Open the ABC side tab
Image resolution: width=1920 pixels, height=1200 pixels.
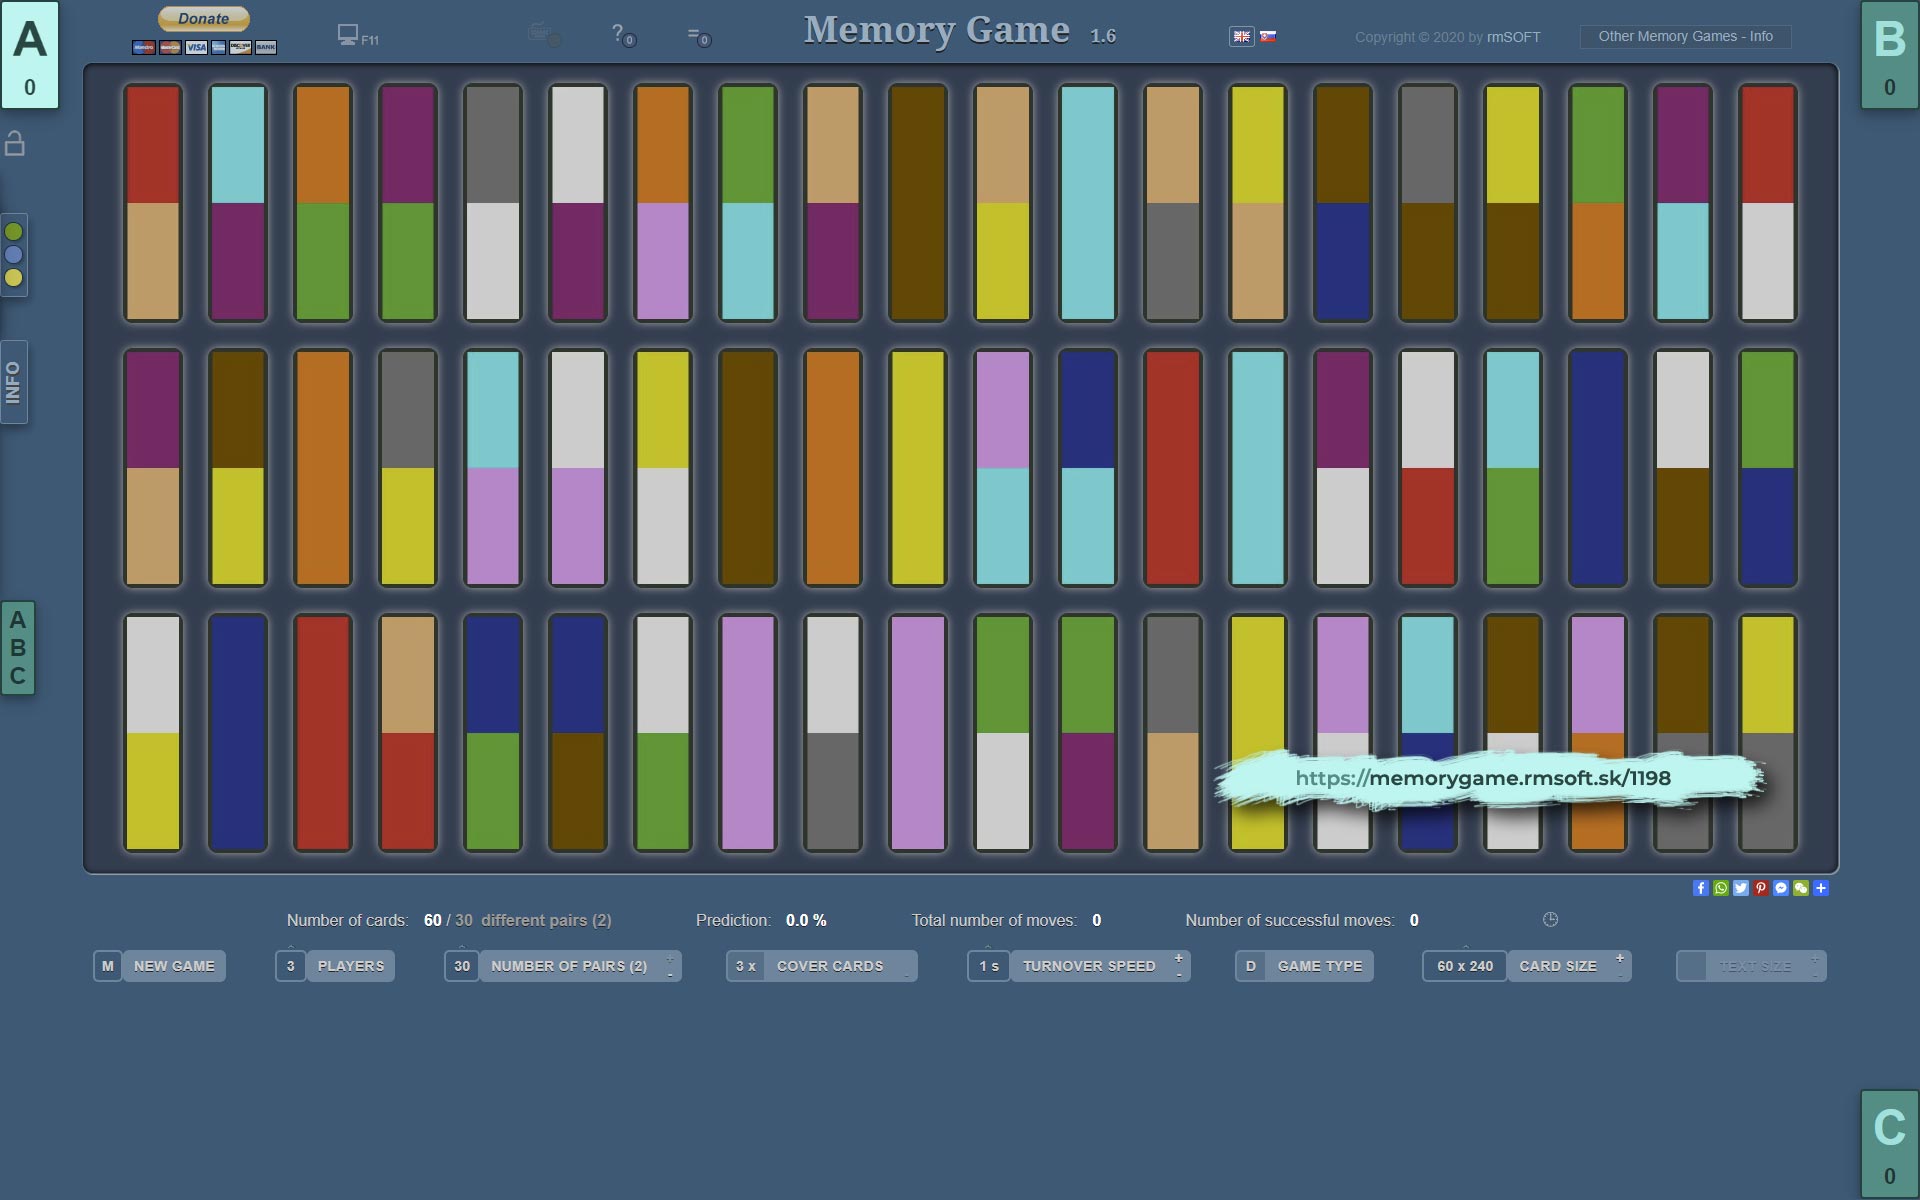(18, 648)
